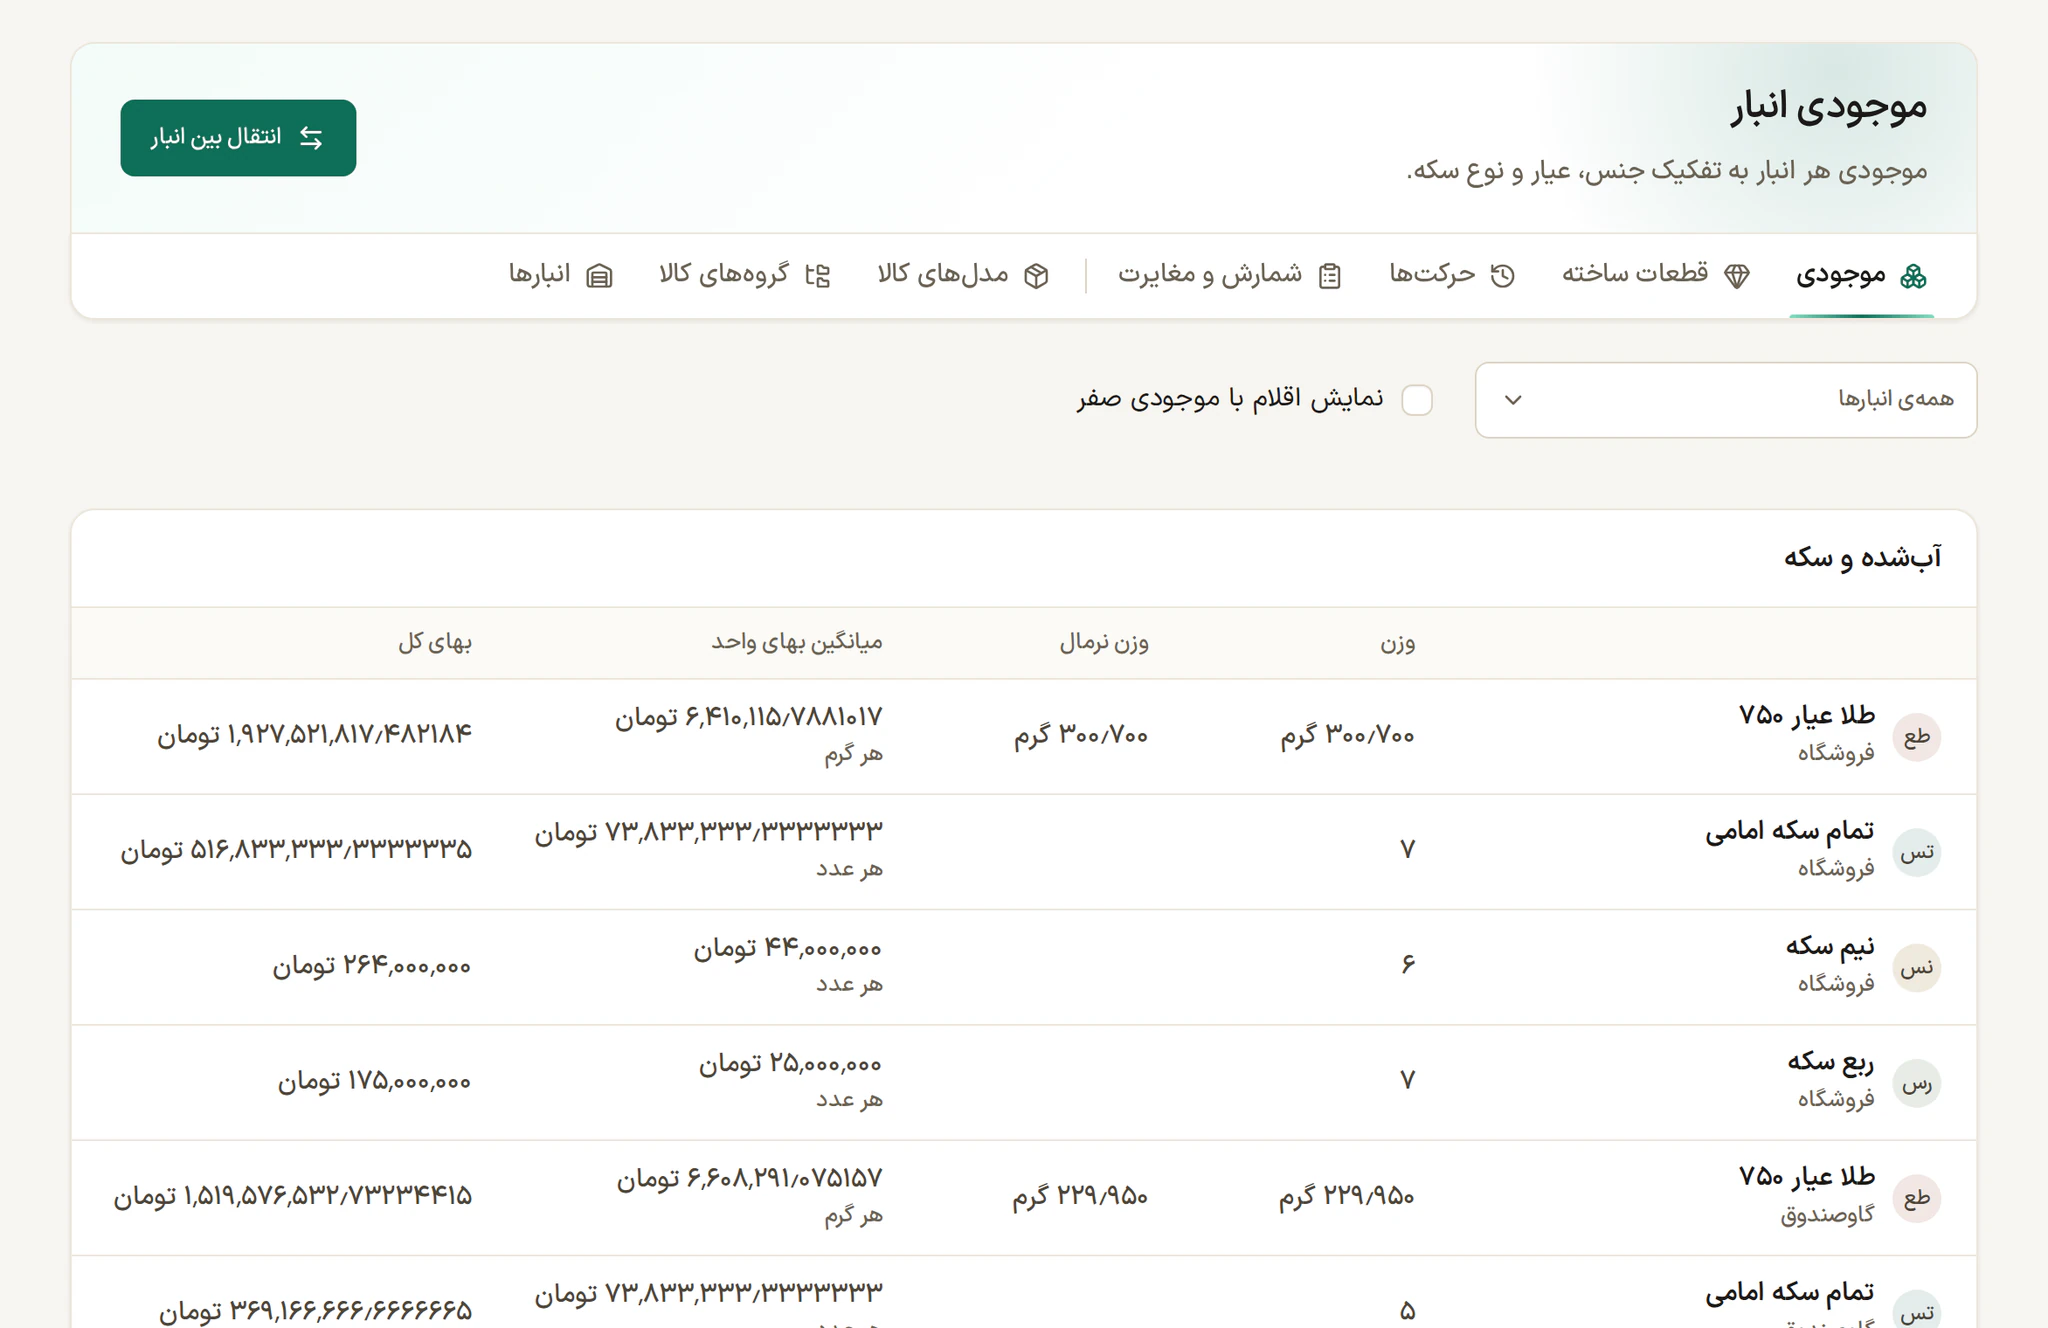The width and height of the screenshot is (2048, 1328).
Task: Click unit price ۴۴,۰۰۰,۰۰۰ تومان
Action: [788, 948]
